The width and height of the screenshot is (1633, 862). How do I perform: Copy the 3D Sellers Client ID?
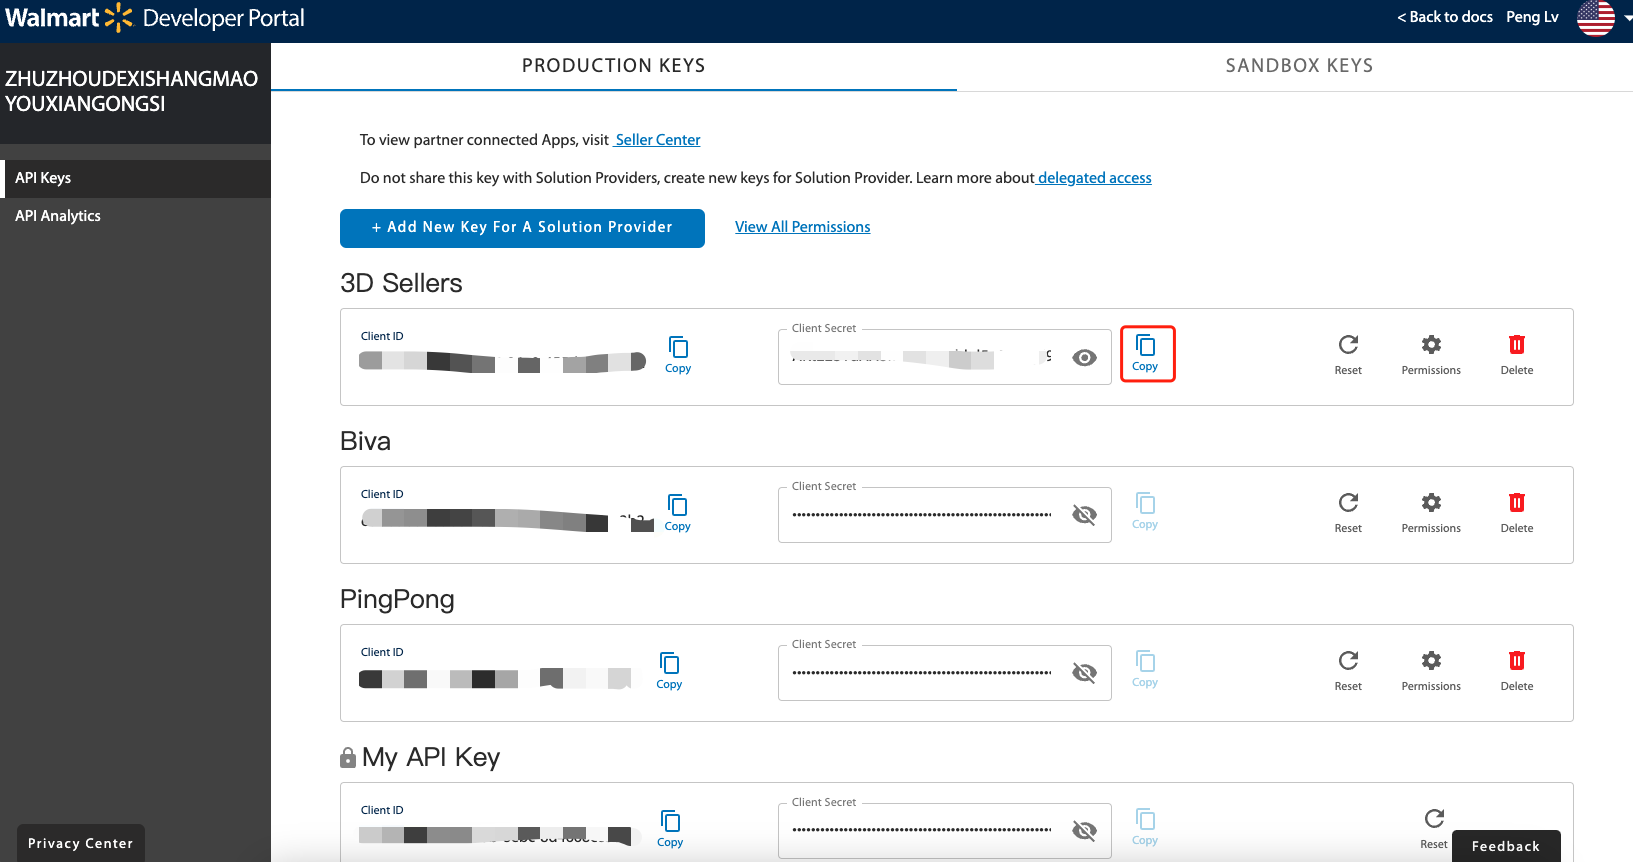tap(678, 355)
